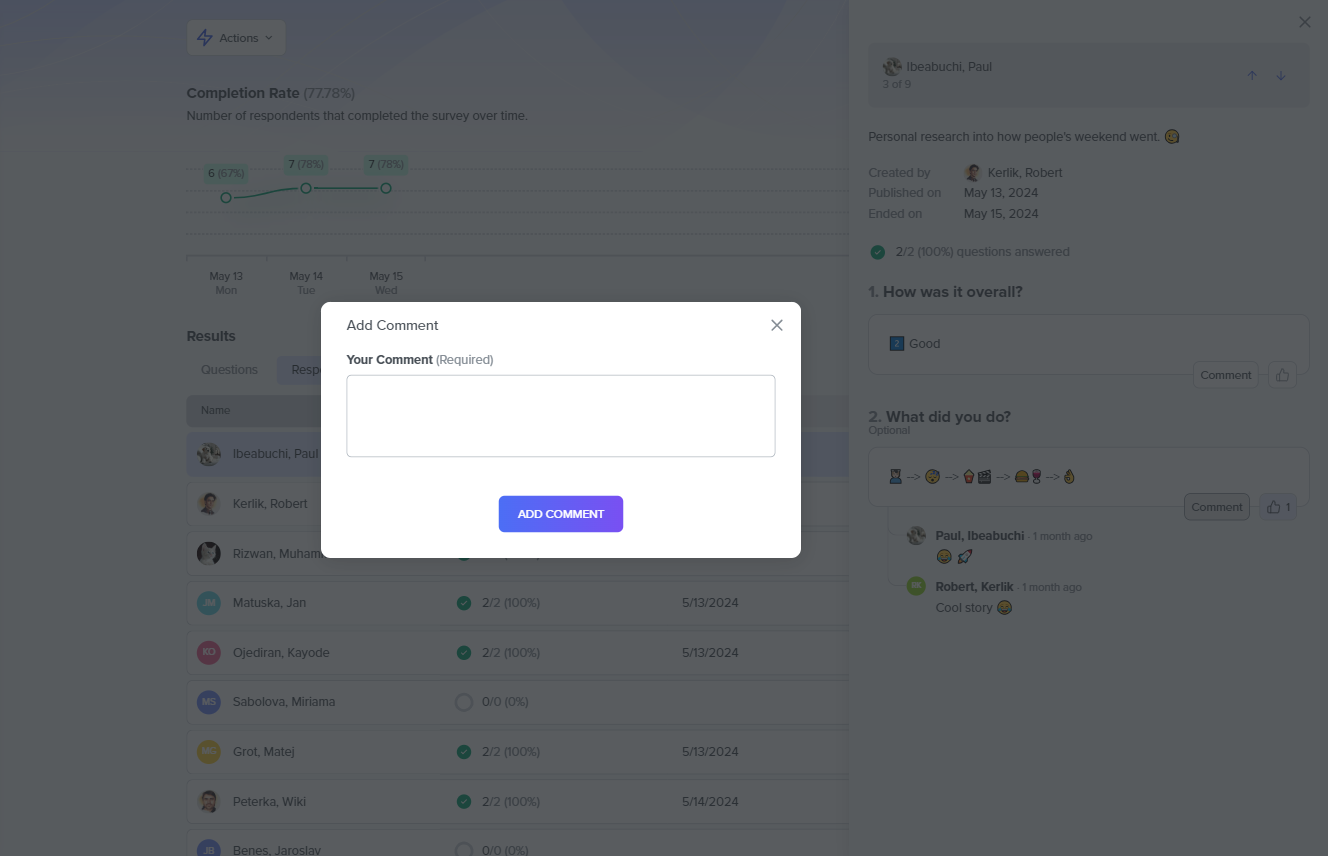
Task: Click the green completed check for Grot, Matej
Action: click(x=463, y=752)
